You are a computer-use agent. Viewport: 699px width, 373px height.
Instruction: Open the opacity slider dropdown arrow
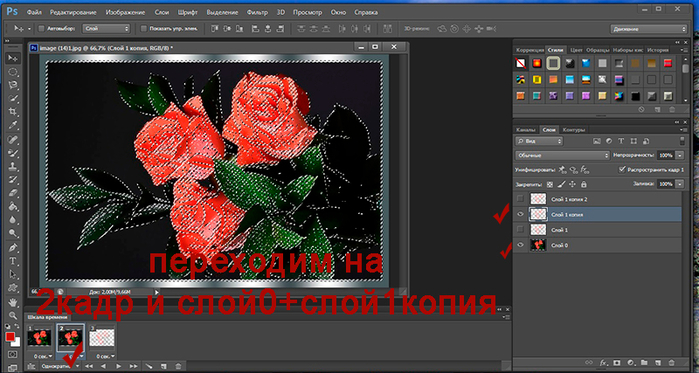coord(679,156)
